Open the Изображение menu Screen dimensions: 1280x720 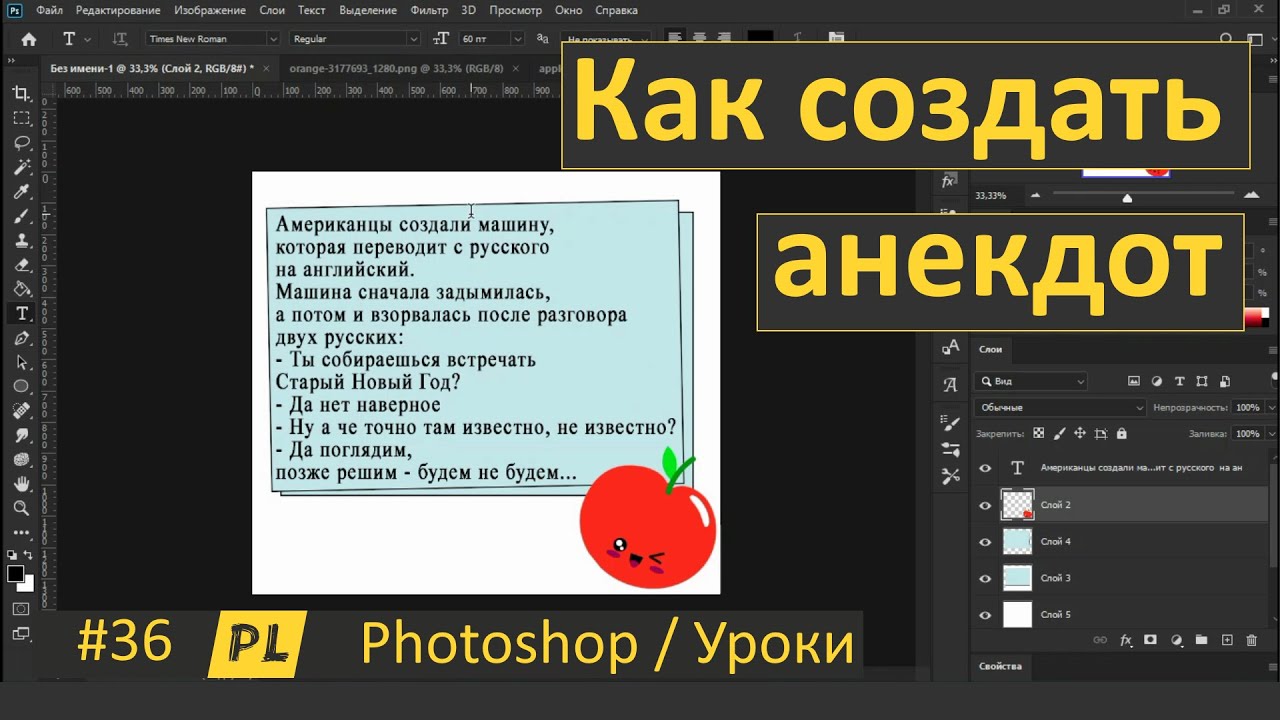[210, 10]
